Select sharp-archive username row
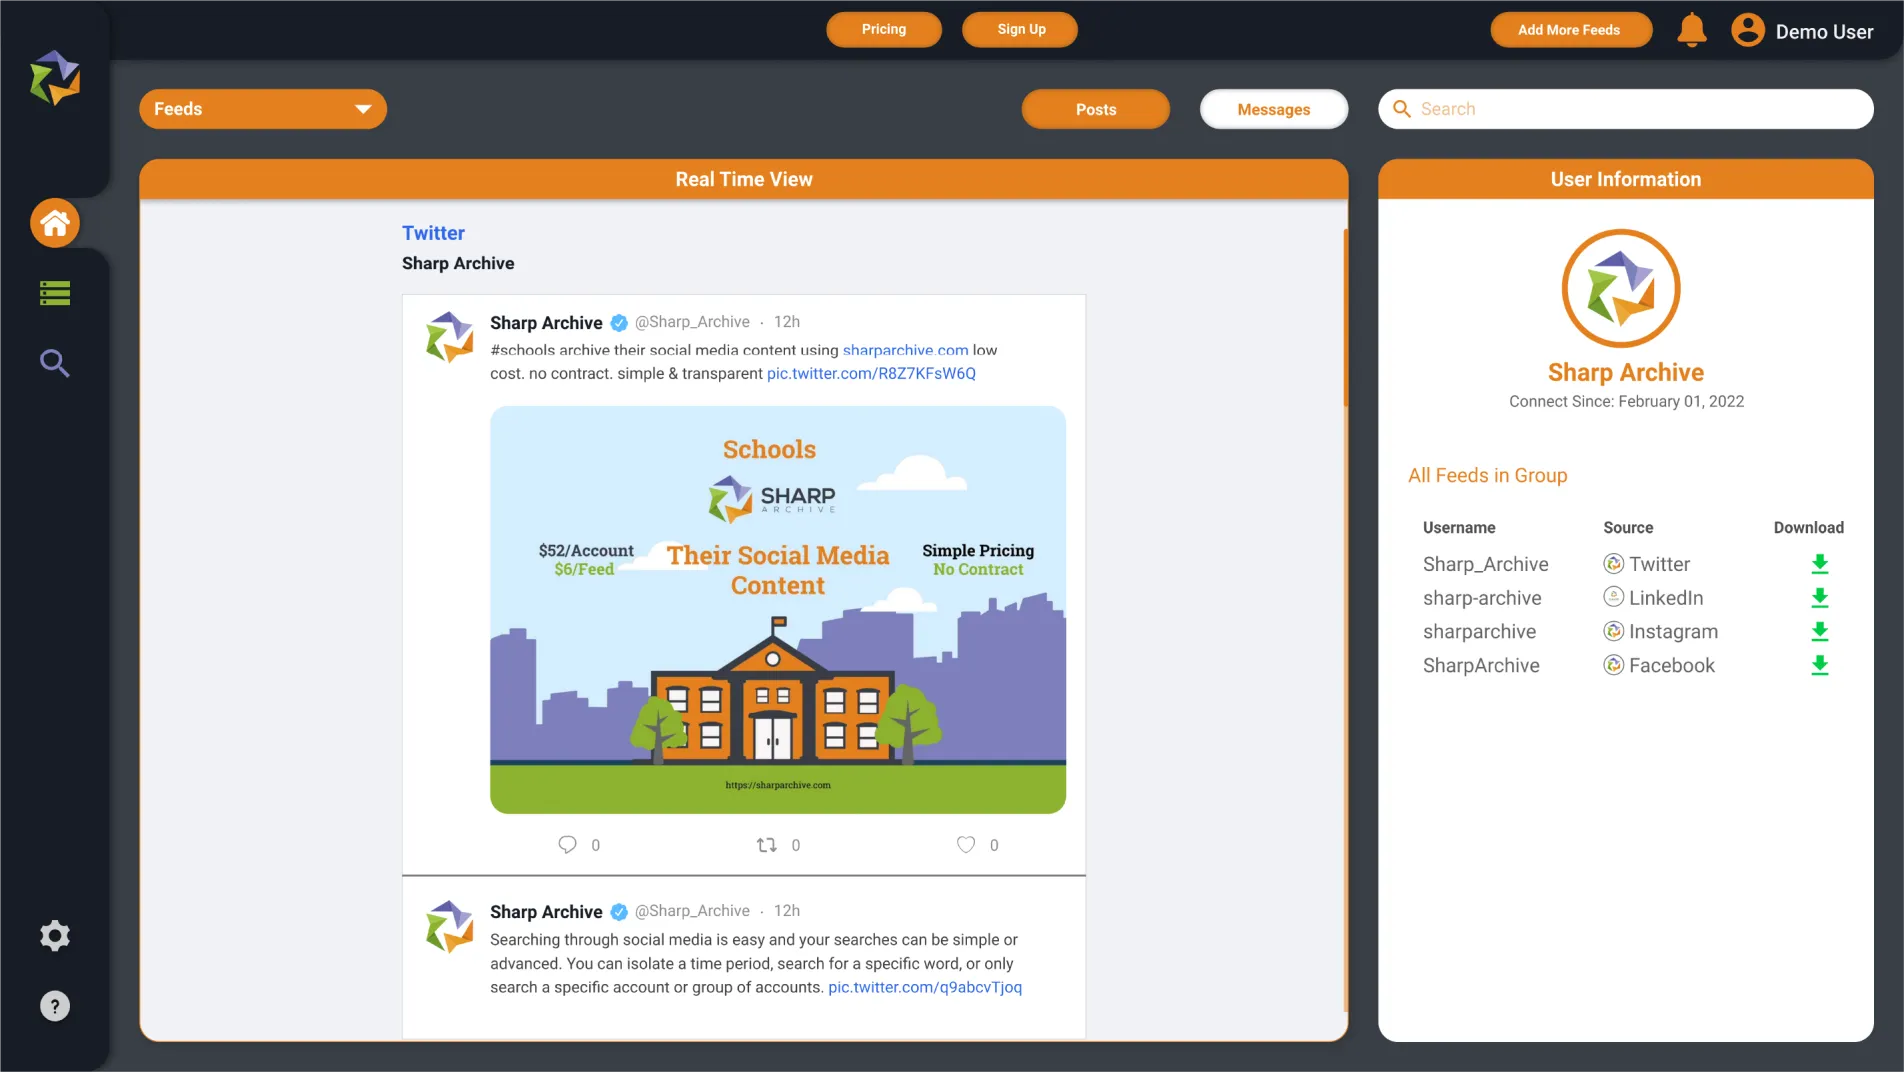The height and width of the screenshot is (1072, 1904). tap(1482, 598)
